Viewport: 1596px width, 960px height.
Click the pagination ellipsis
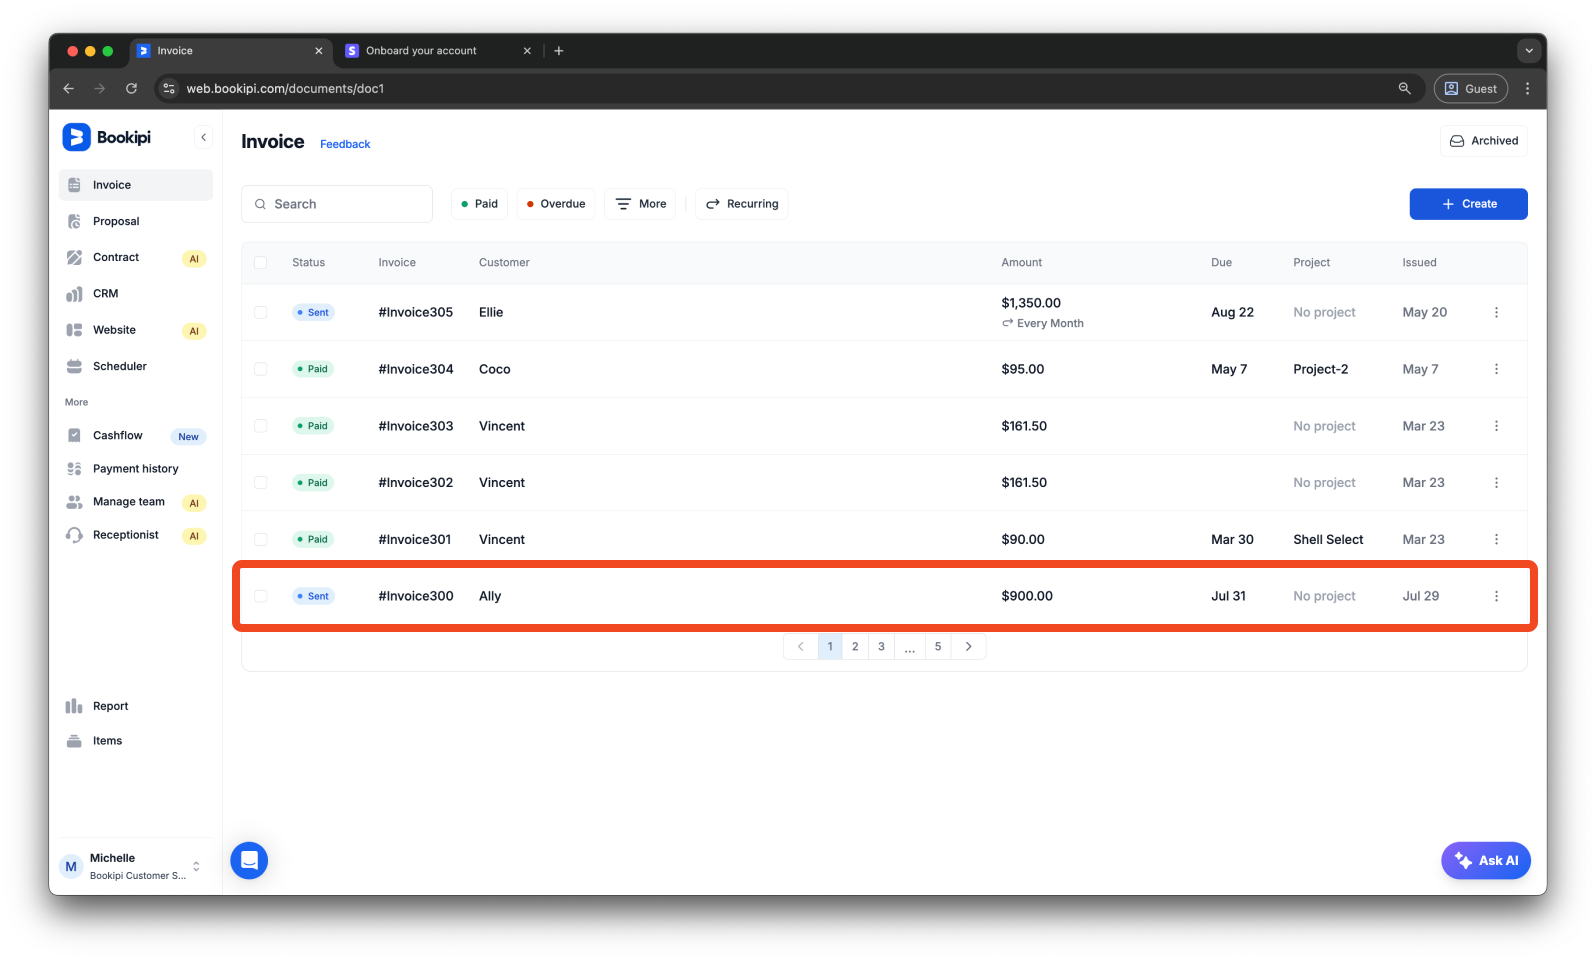point(910,647)
